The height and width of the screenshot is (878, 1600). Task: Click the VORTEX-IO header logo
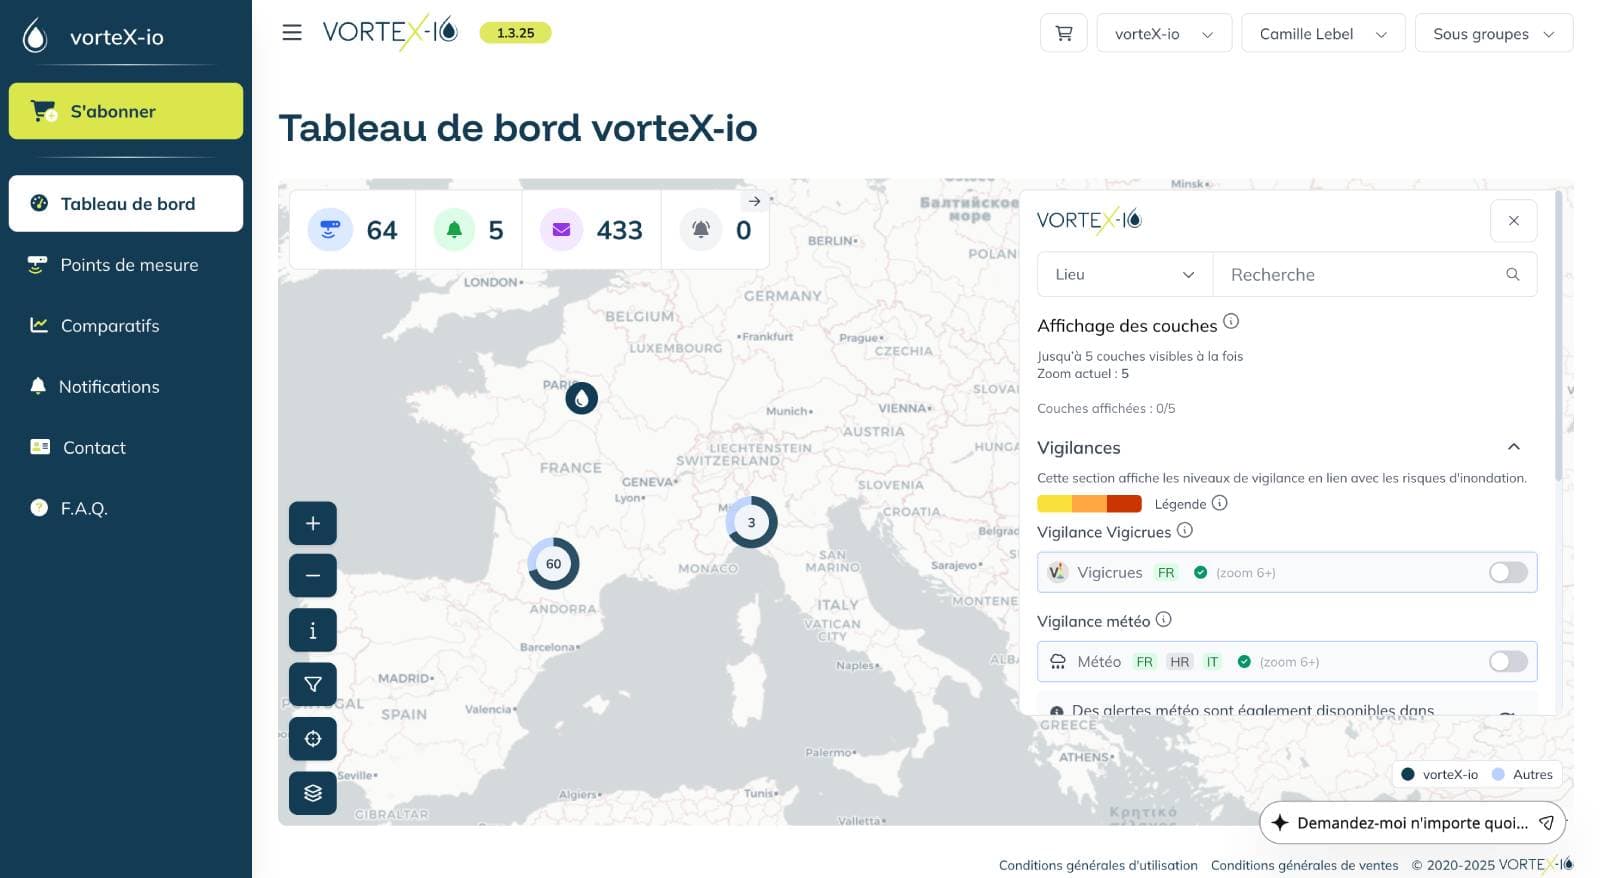coord(390,32)
